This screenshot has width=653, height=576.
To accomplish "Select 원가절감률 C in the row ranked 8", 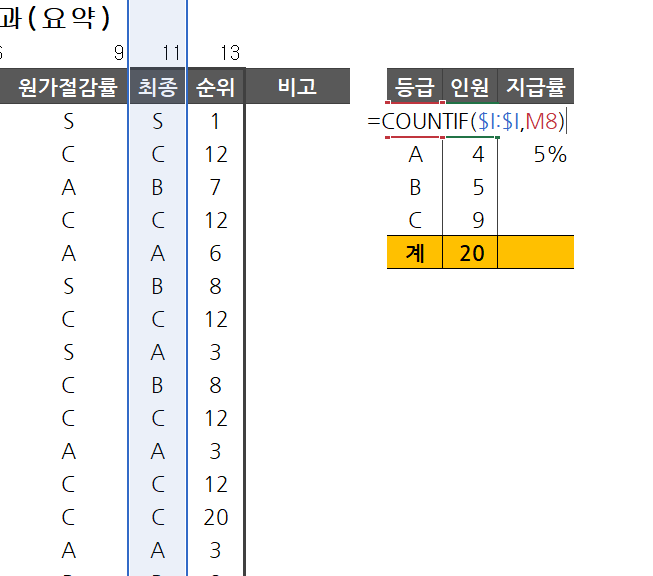I will coord(69,385).
